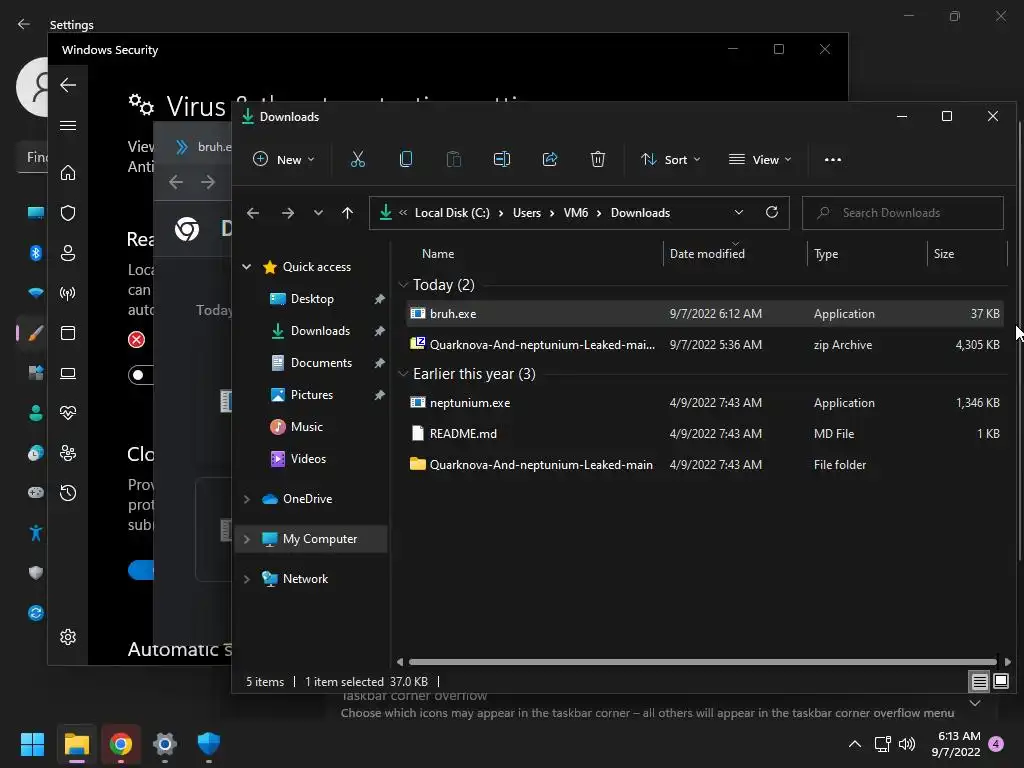Viewport: 1024px width, 768px height.
Task: Open Windows Security settings gear icon
Action: tap(68, 637)
